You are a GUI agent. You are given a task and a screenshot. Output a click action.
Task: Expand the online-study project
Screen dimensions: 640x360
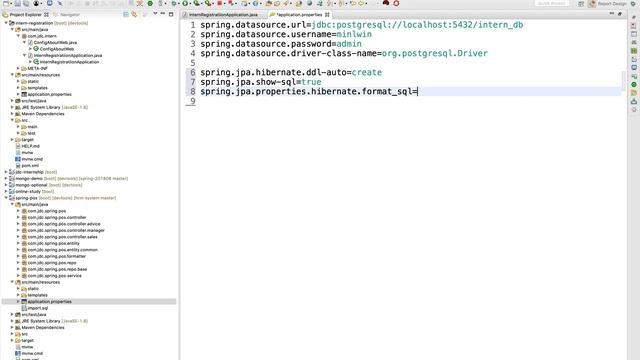[6, 191]
